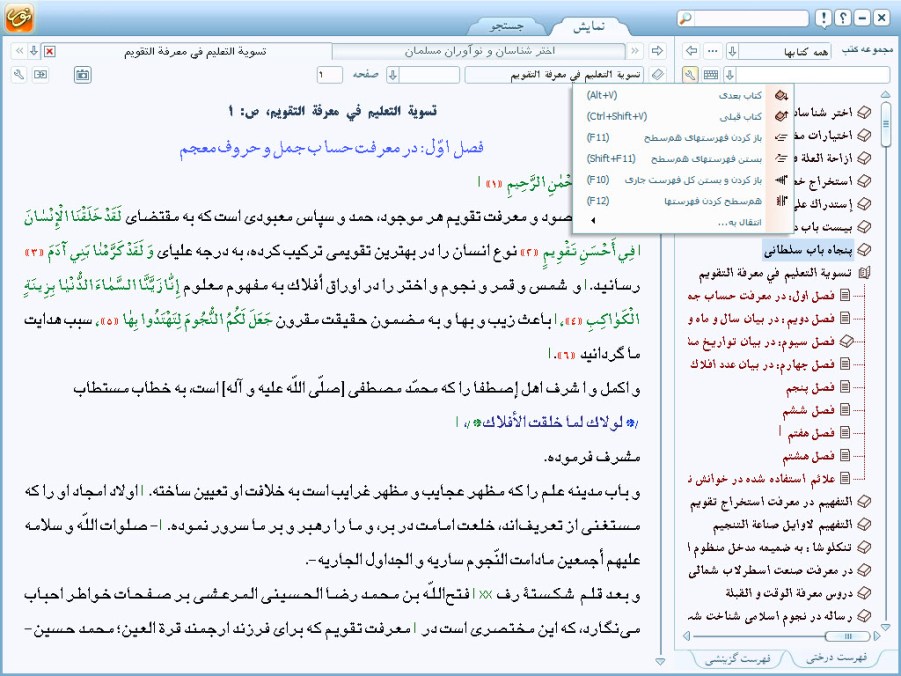Screen dimensions: 901x676
Task: Switch to the اختر شناسان و نوآوران مسلمان book tab
Action: (x=479, y=51)
